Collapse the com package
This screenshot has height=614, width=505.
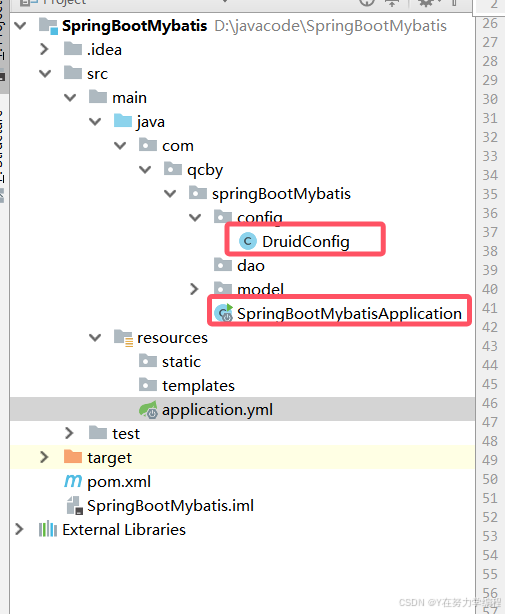coord(120,146)
